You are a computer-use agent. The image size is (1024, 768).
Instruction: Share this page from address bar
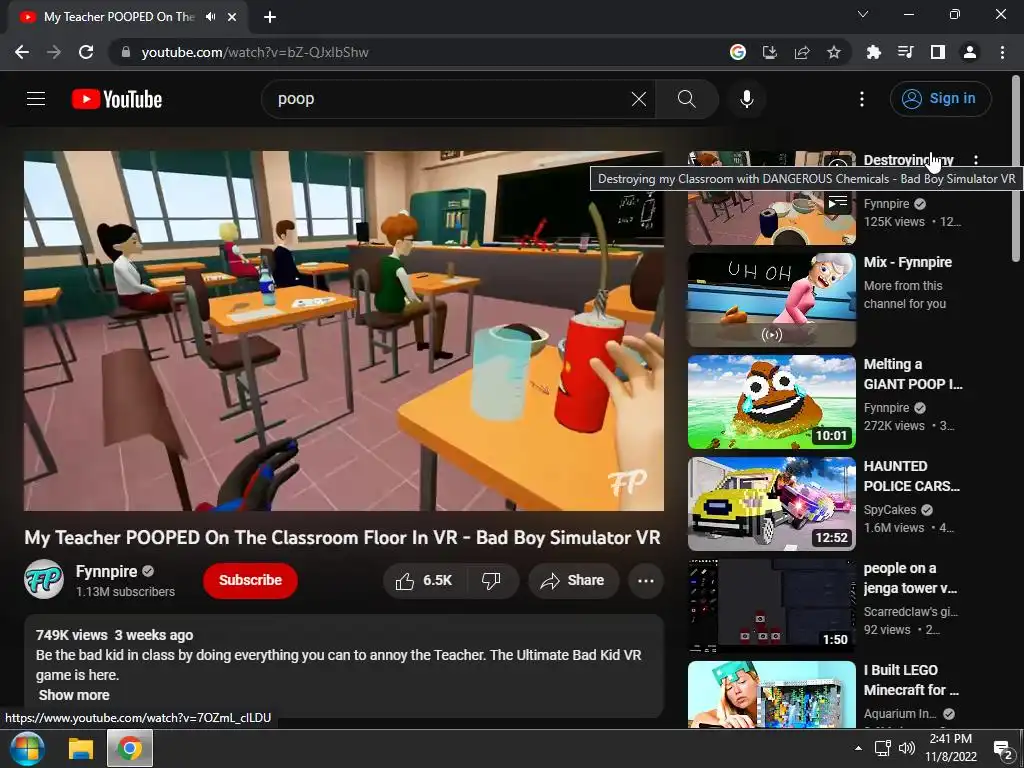click(802, 52)
